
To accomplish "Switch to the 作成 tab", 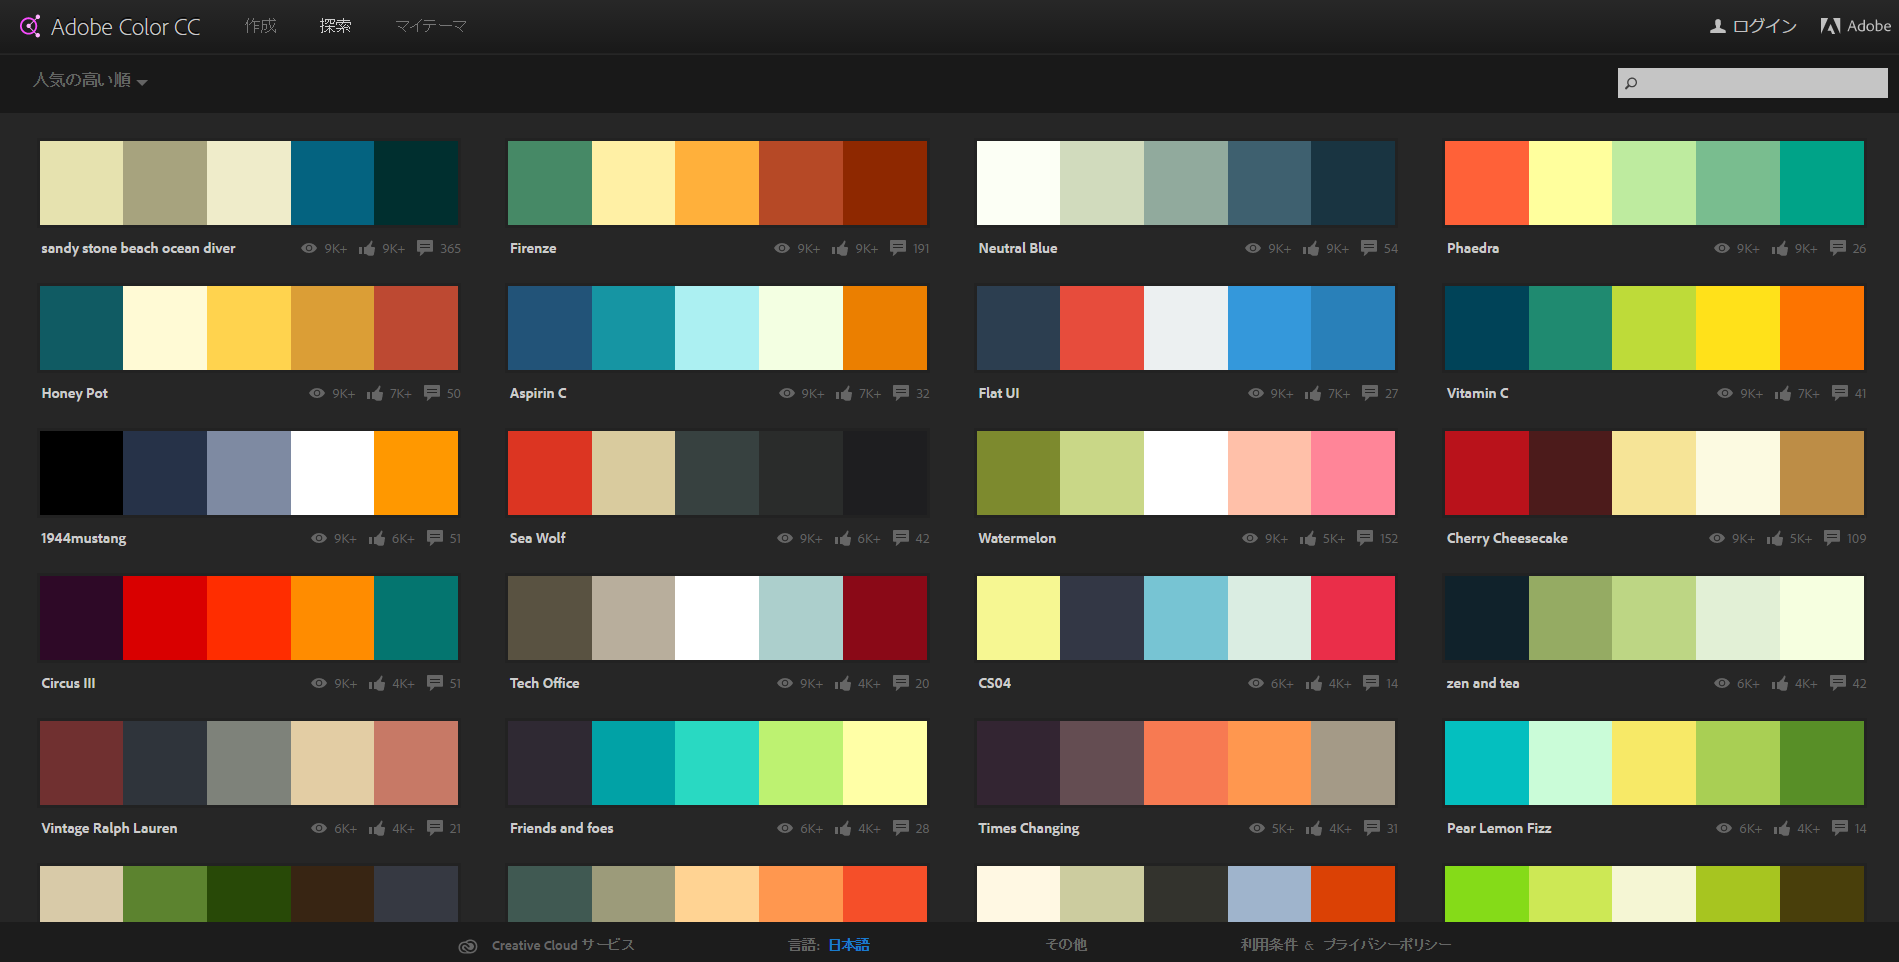I will [x=260, y=26].
